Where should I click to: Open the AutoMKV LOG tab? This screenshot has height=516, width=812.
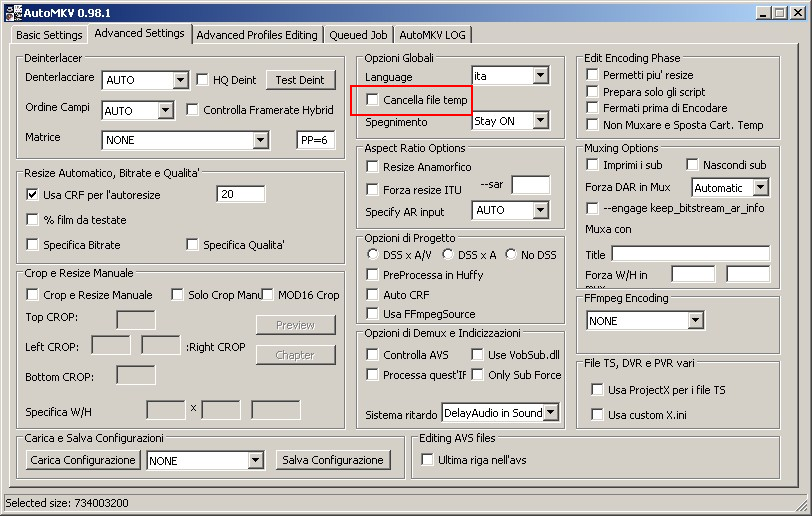click(432, 35)
